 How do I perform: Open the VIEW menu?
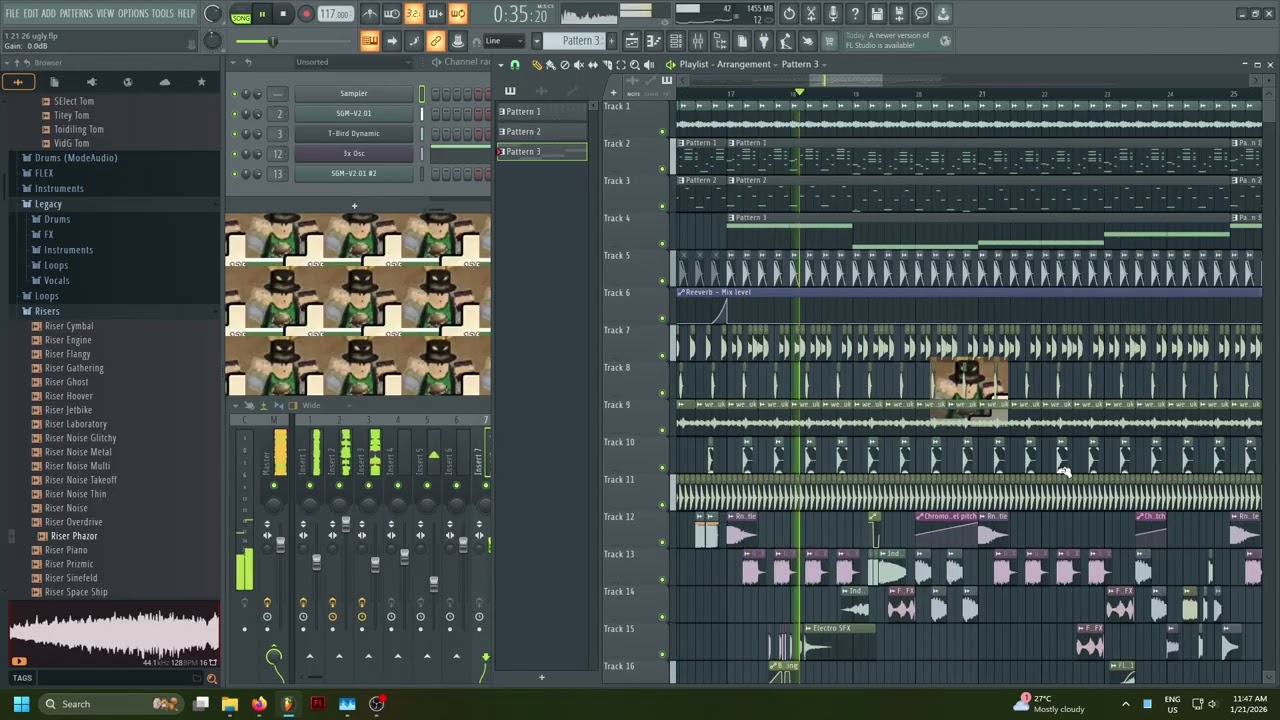coord(105,13)
